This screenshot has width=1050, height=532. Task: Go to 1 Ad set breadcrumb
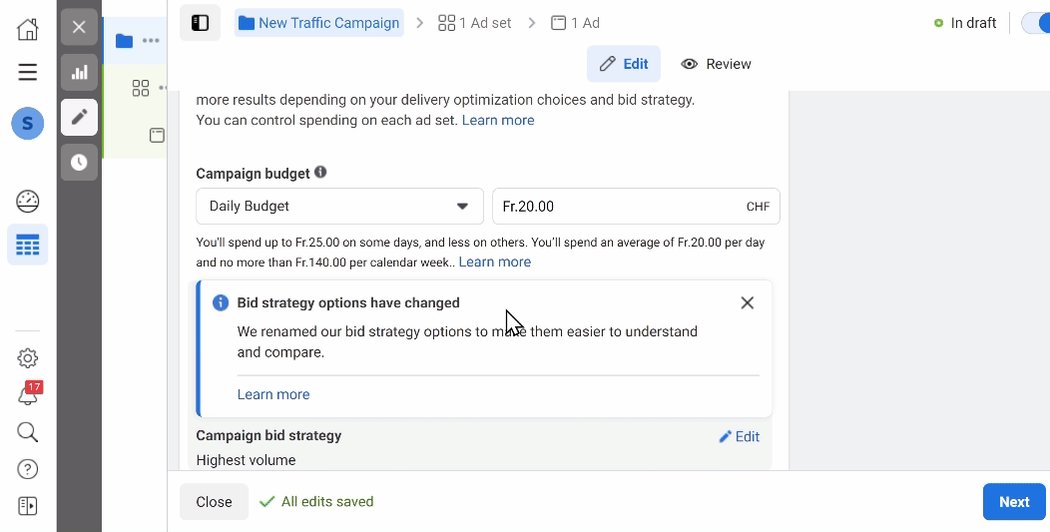tap(475, 23)
